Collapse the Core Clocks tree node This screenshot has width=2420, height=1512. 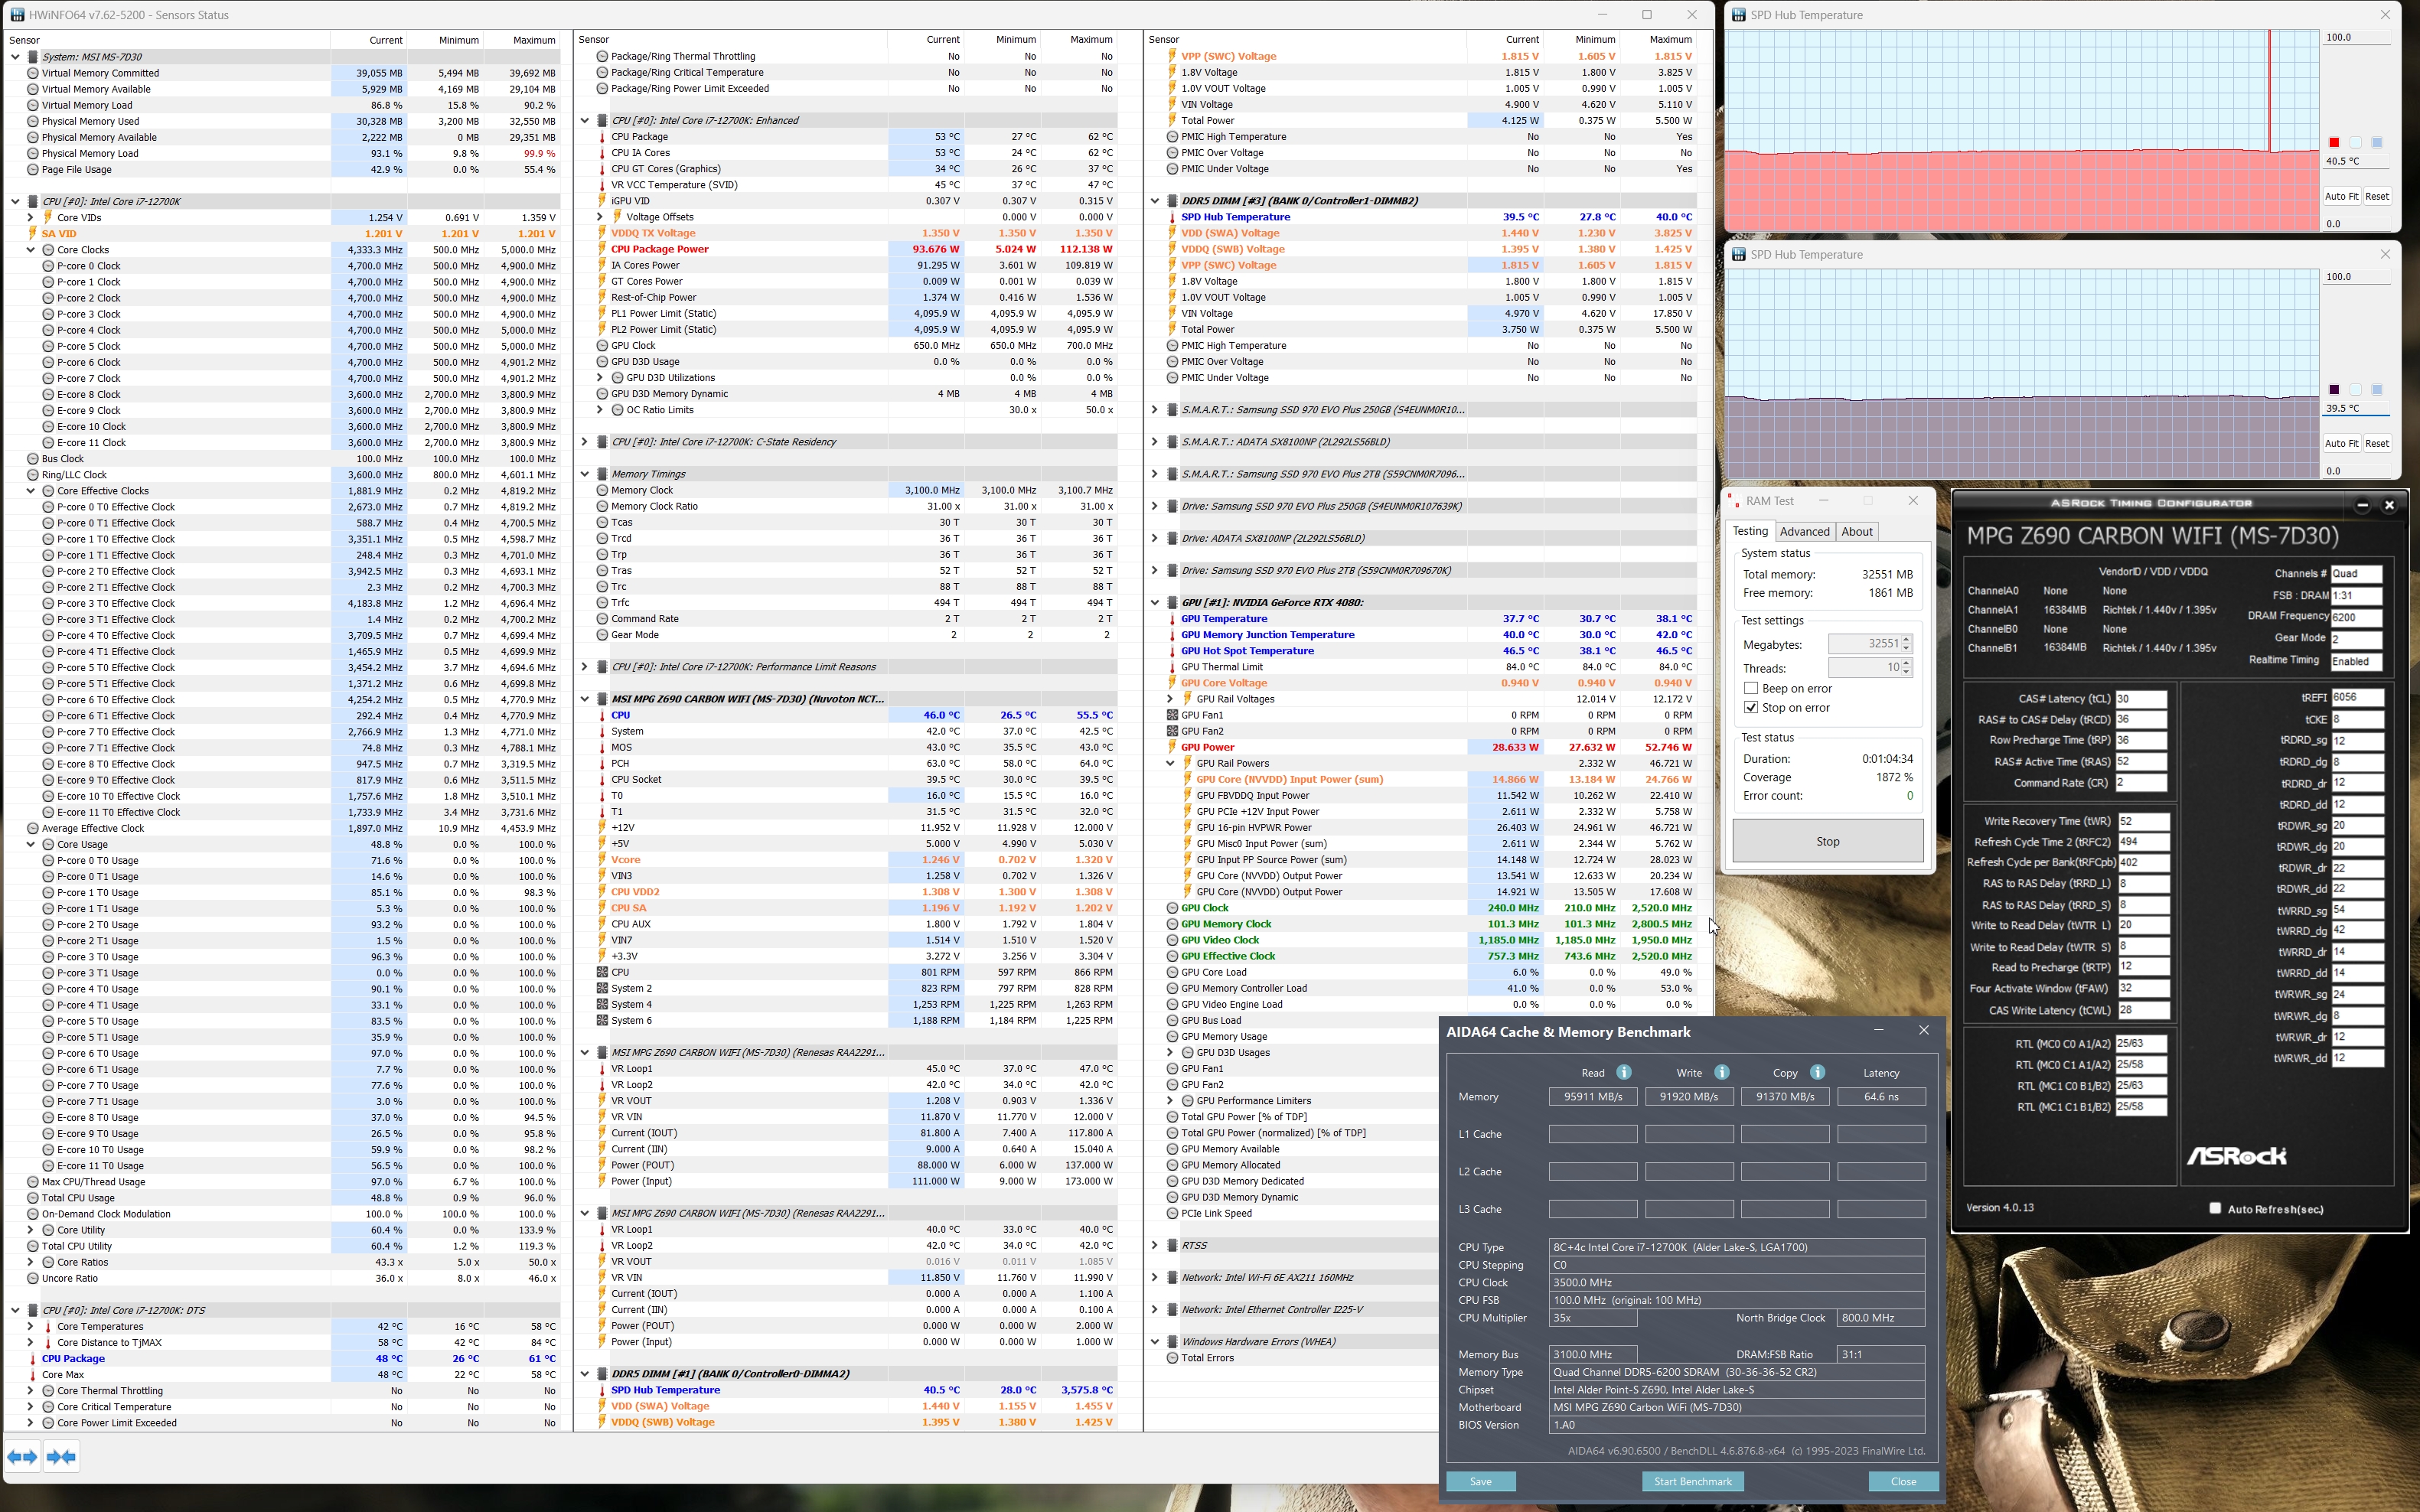pyautogui.click(x=31, y=250)
